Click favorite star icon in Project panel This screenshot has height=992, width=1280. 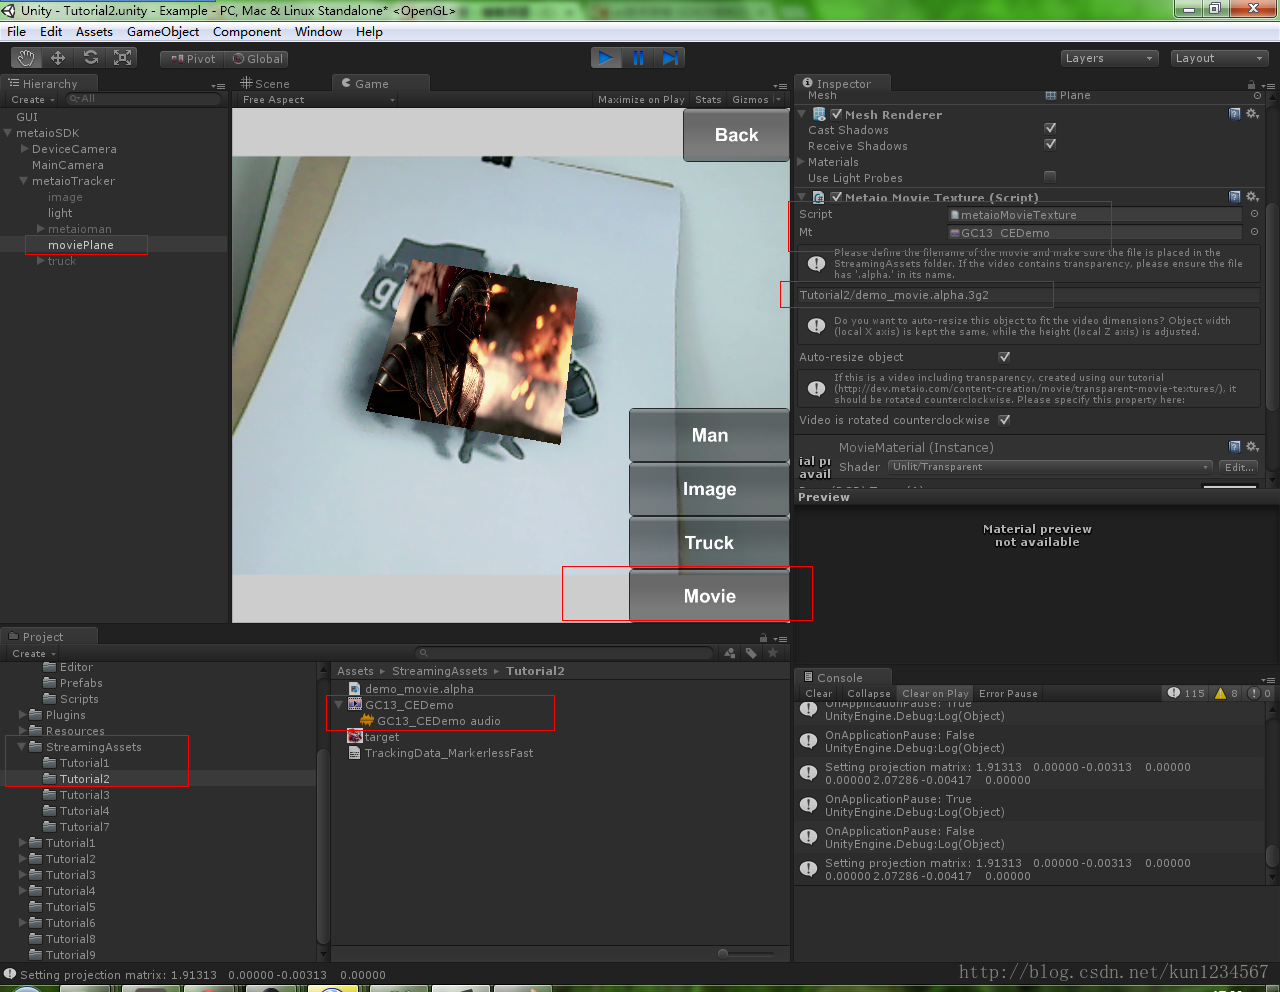(x=772, y=653)
